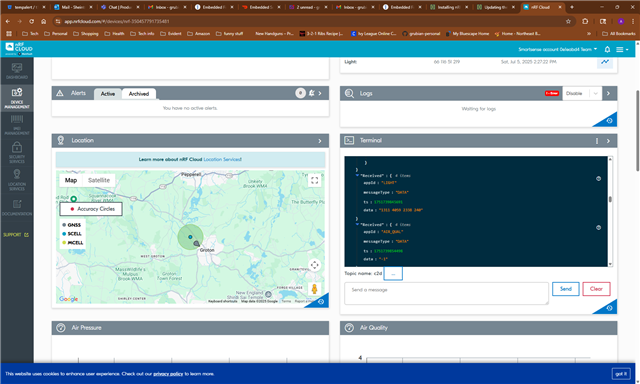Open Location Services in the sidebar
Screen dimensions: 640x384
pos(17,180)
